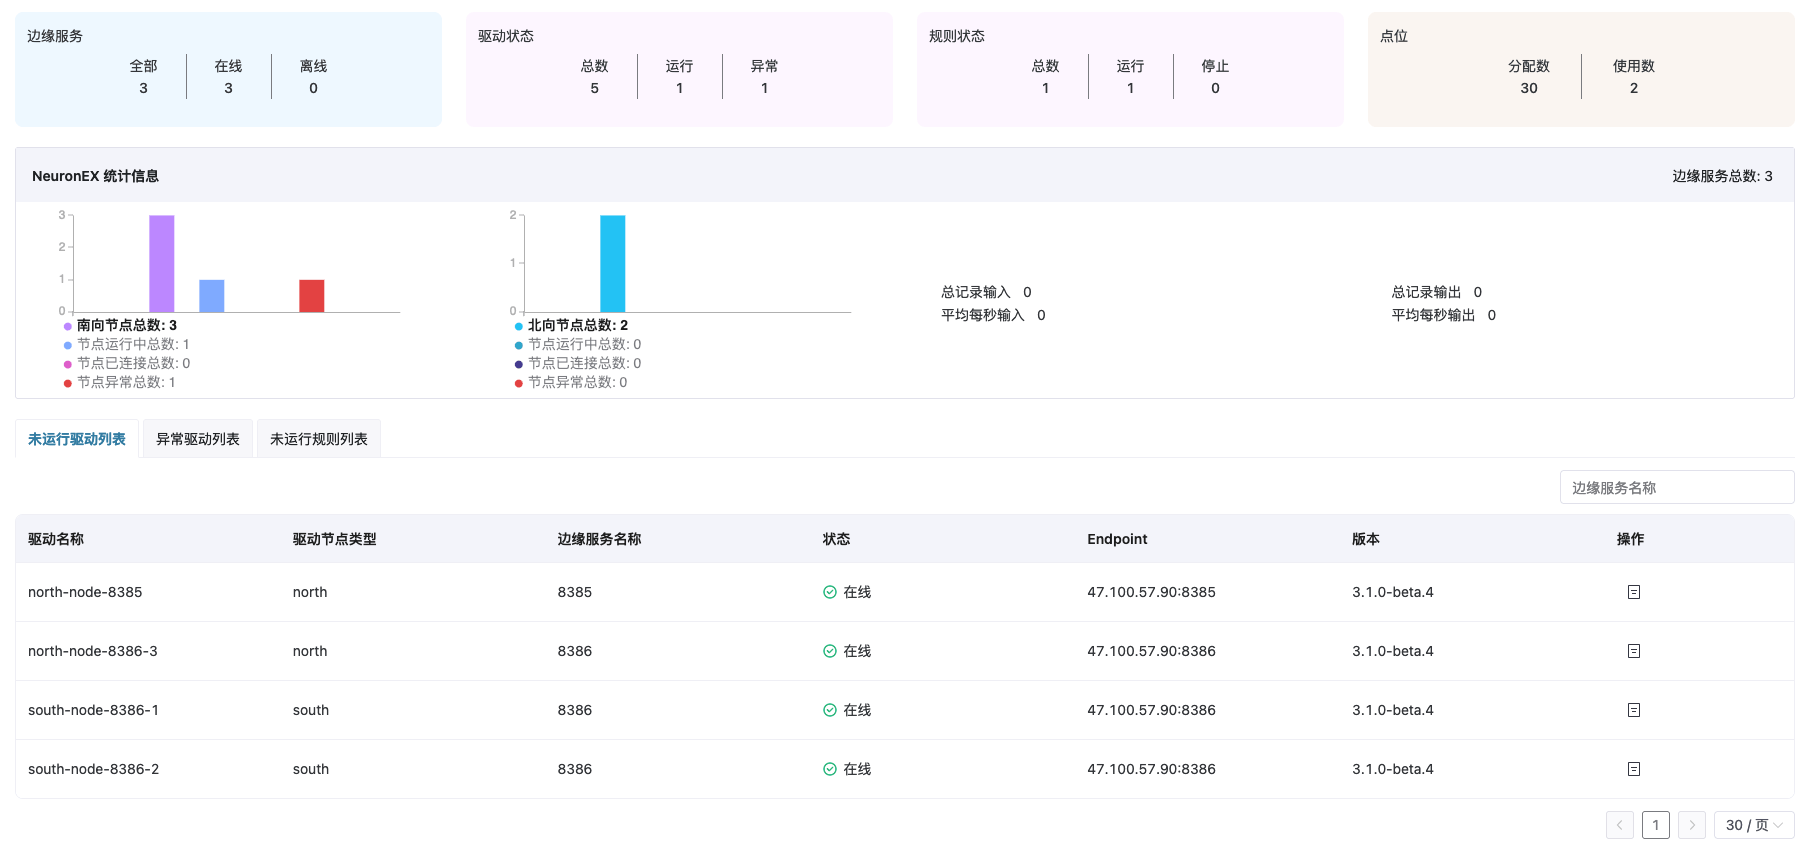Toggle southbound legend 节点异常总数: 1

(x=119, y=382)
